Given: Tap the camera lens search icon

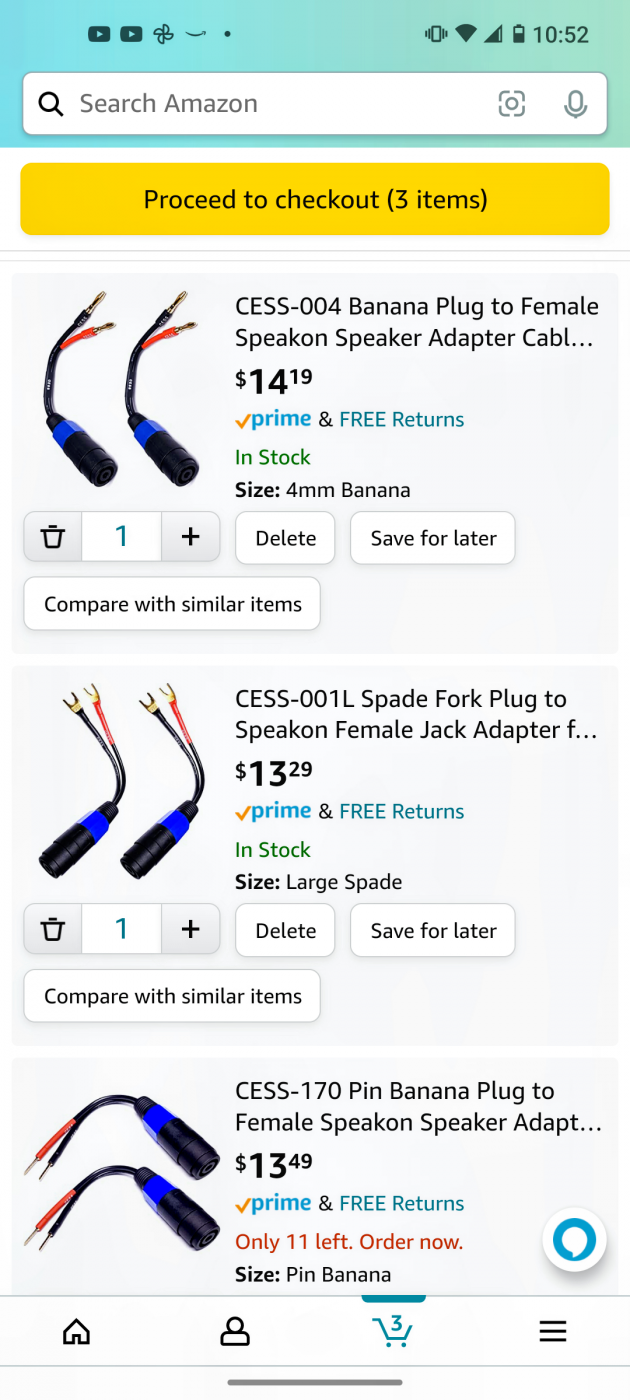Looking at the screenshot, I should click(511, 104).
